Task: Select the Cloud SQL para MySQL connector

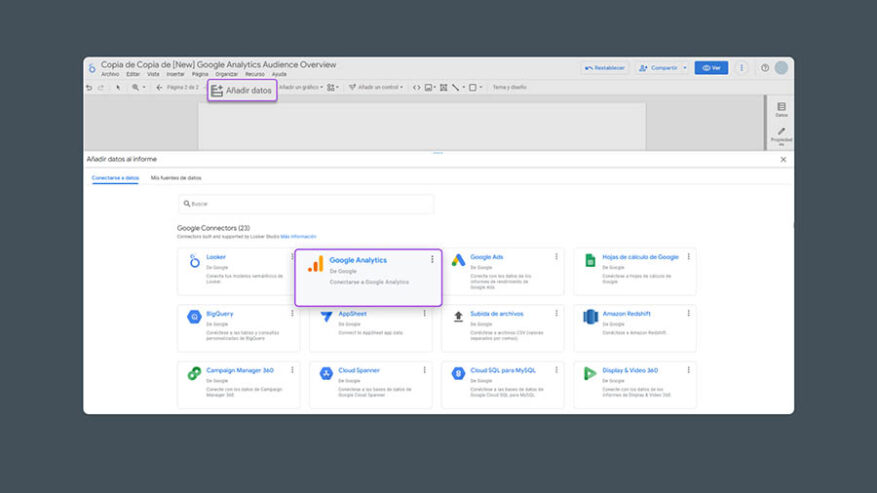Action: pyautogui.click(x=502, y=384)
